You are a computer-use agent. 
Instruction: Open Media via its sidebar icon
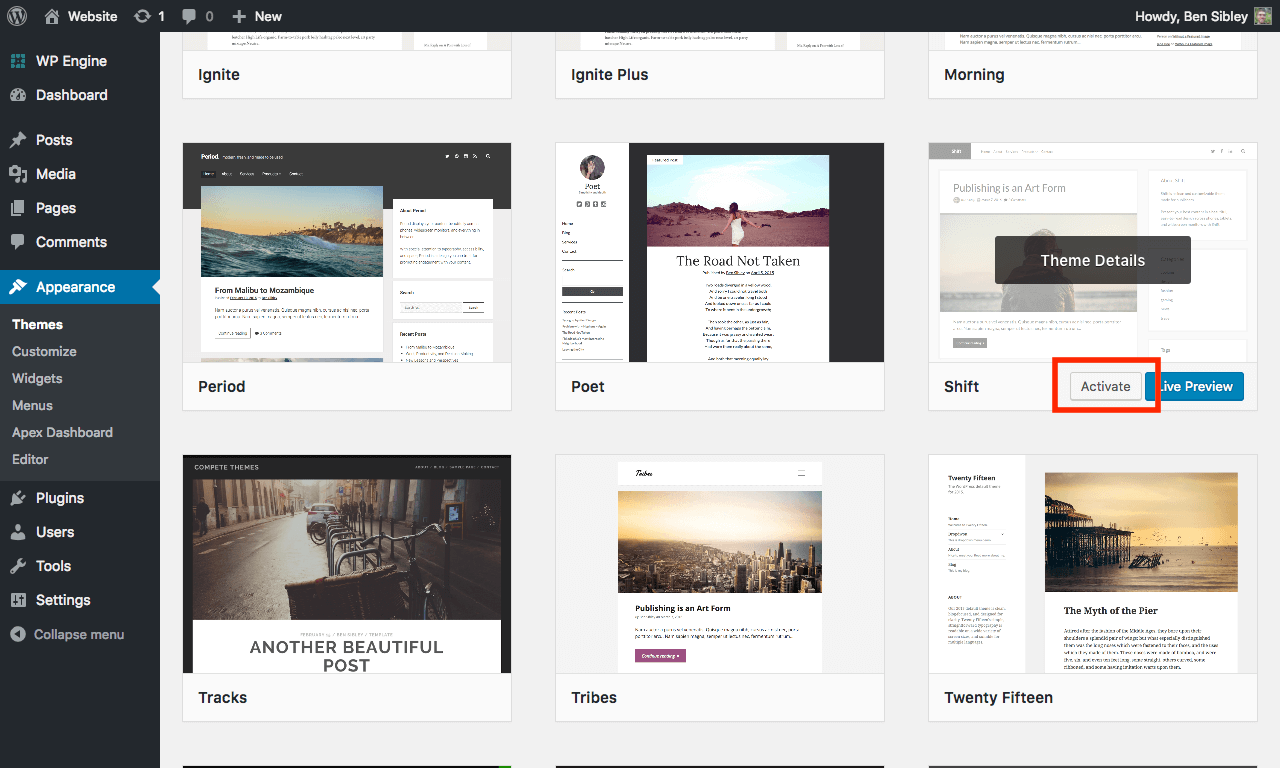click(18, 174)
